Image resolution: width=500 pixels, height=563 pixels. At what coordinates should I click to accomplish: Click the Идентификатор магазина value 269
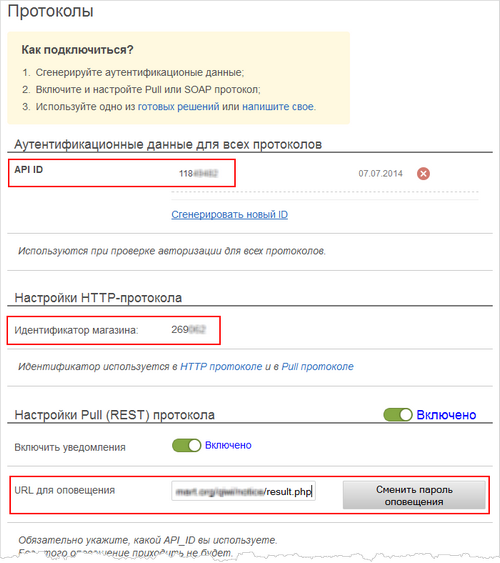click(188, 330)
